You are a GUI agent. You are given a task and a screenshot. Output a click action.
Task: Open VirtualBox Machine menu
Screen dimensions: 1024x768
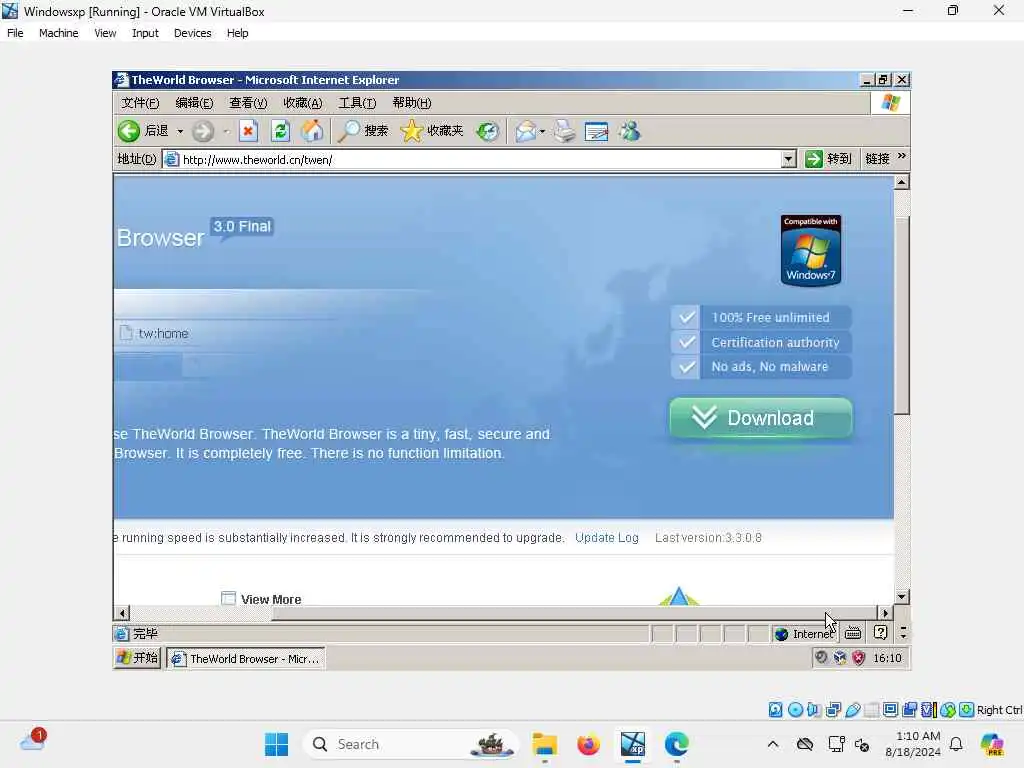click(58, 33)
